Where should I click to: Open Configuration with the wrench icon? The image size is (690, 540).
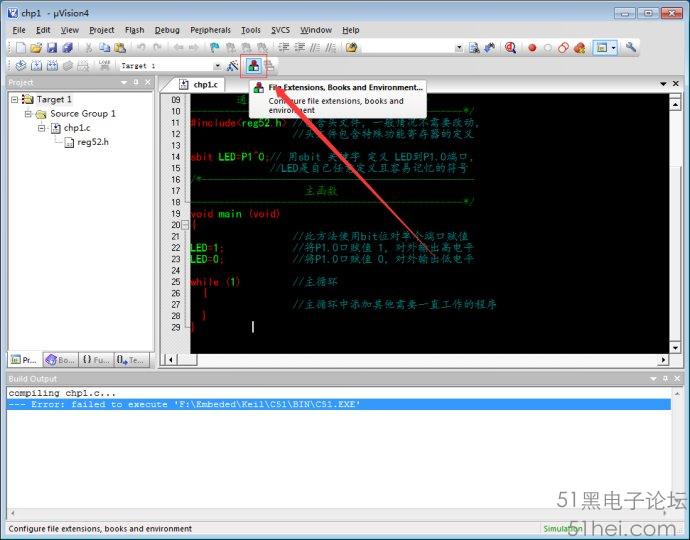click(631, 48)
